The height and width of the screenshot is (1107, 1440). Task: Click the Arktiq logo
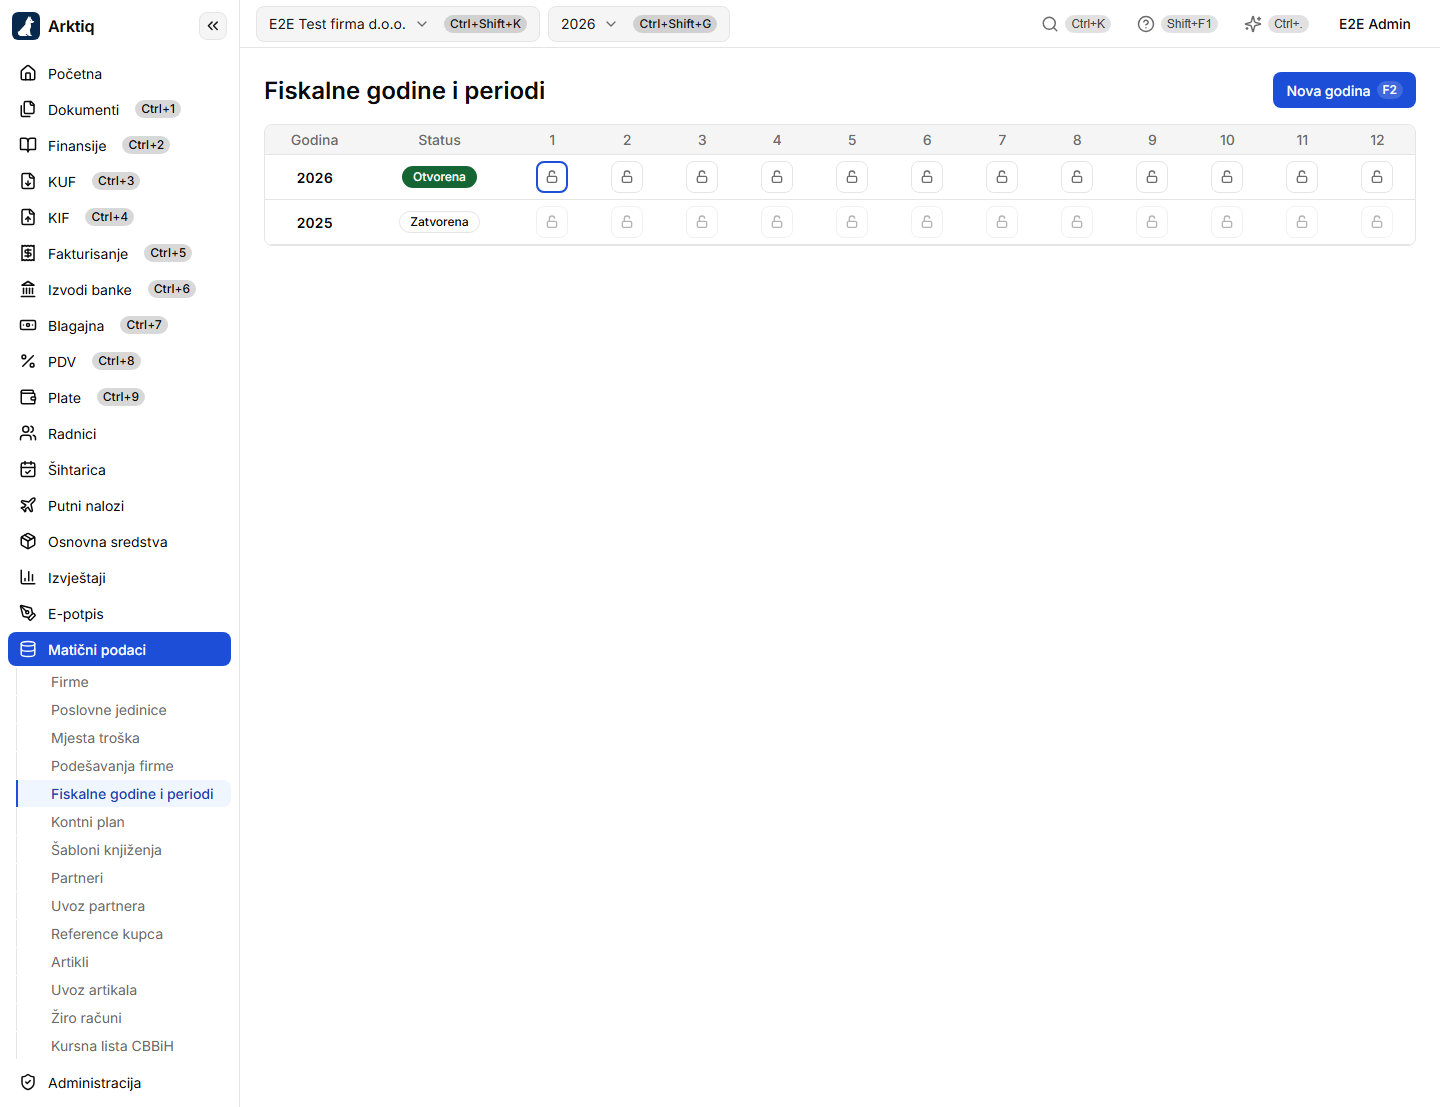pyautogui.click(x=26, y=26)
